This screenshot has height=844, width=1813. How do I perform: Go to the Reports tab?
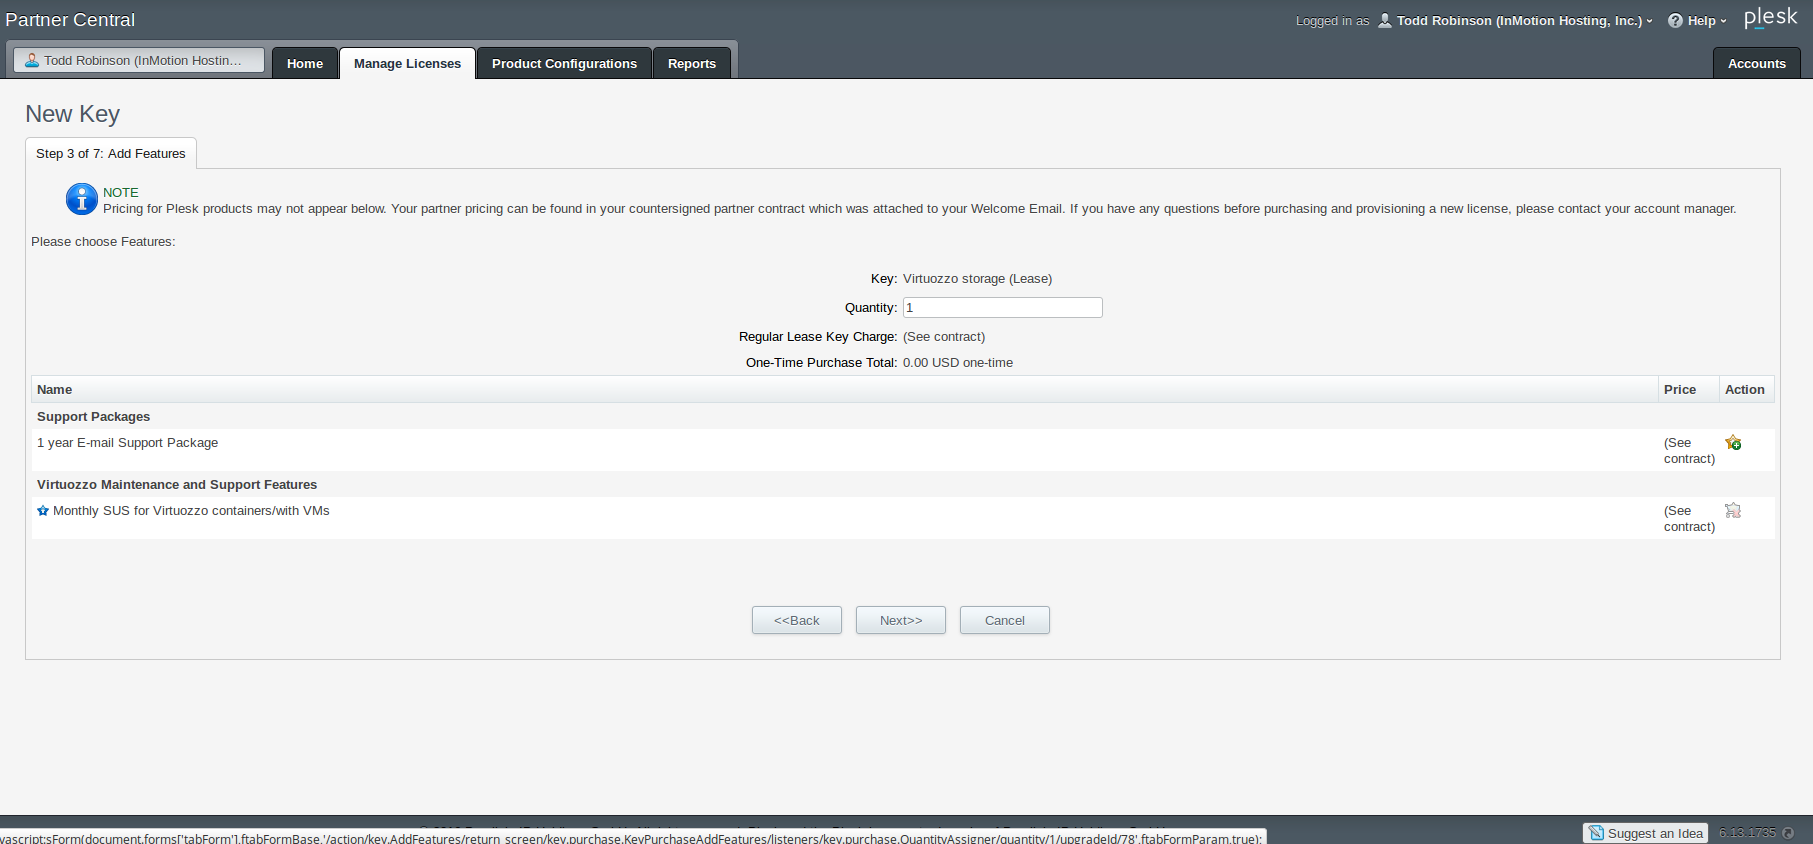coord(692,63)
